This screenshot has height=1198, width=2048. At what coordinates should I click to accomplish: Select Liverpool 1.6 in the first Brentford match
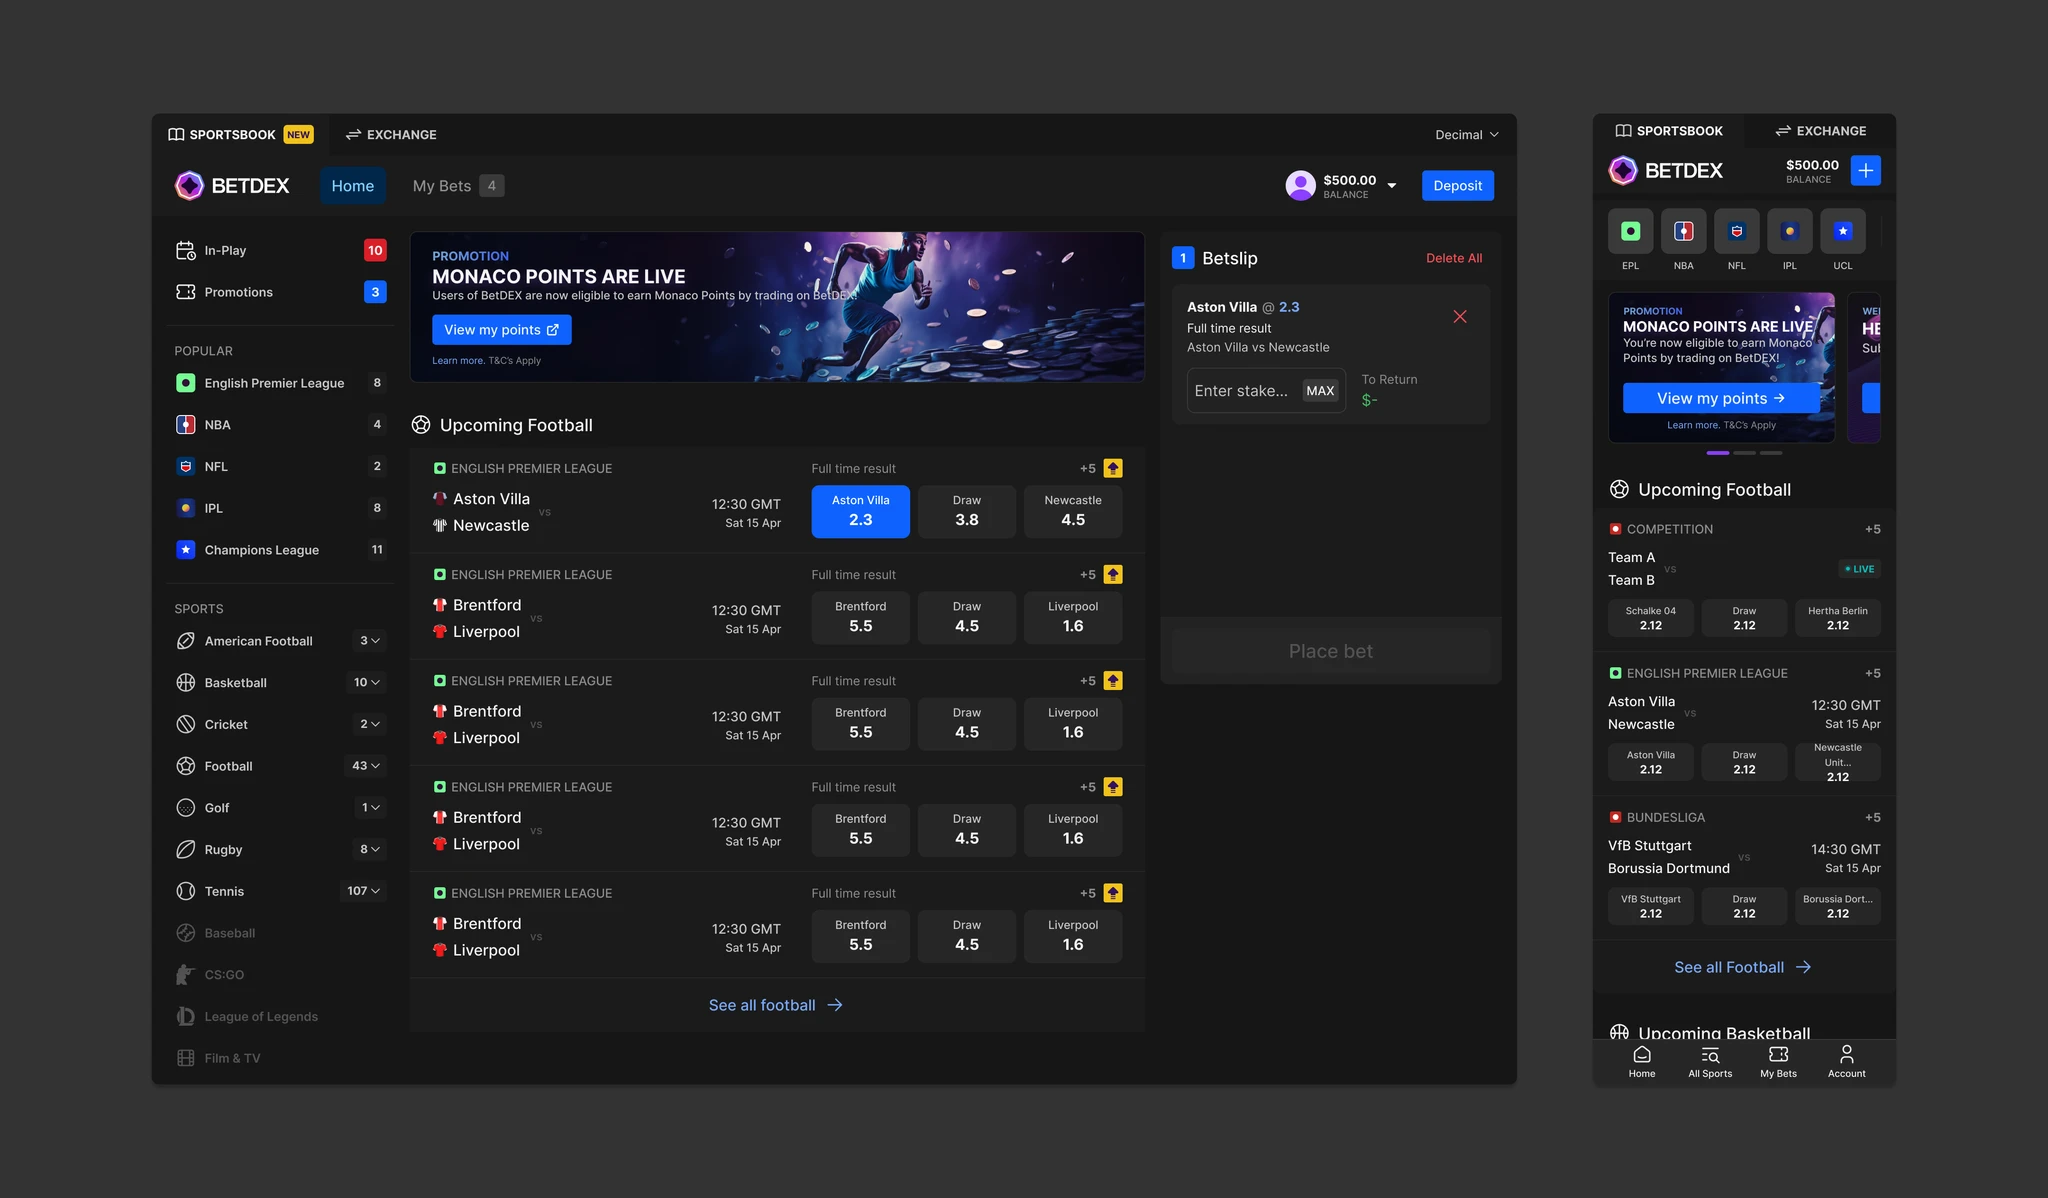coord(1072,617)
